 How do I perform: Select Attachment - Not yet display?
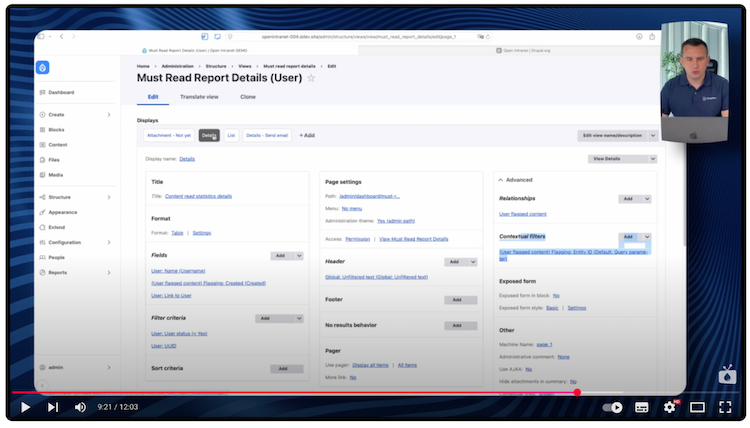[169, 135]
